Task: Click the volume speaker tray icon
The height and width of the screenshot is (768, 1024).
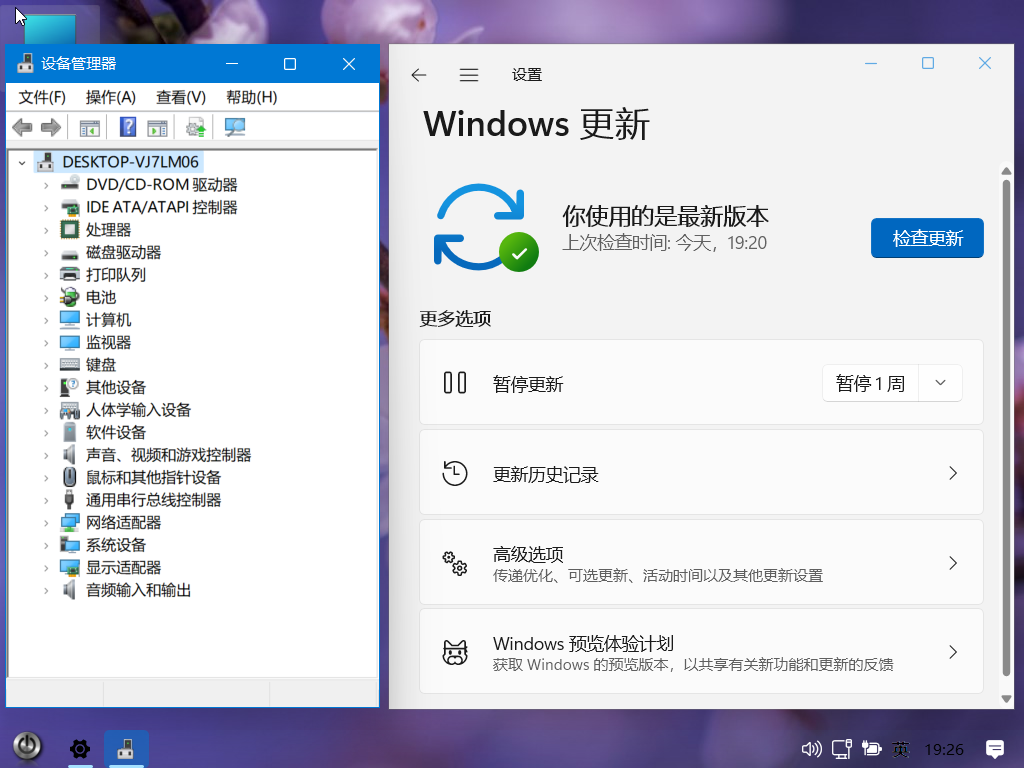Action: click(x=812, y=748)
